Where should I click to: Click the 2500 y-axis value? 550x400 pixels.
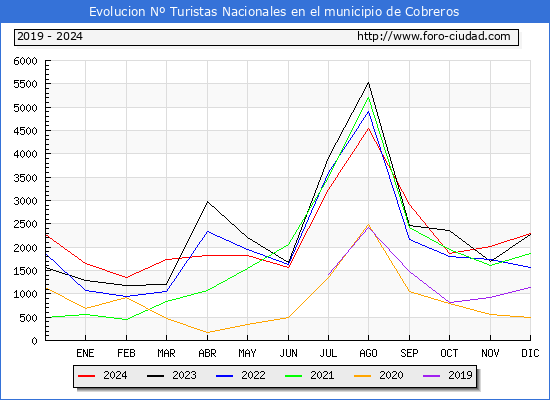pos(25,225)
